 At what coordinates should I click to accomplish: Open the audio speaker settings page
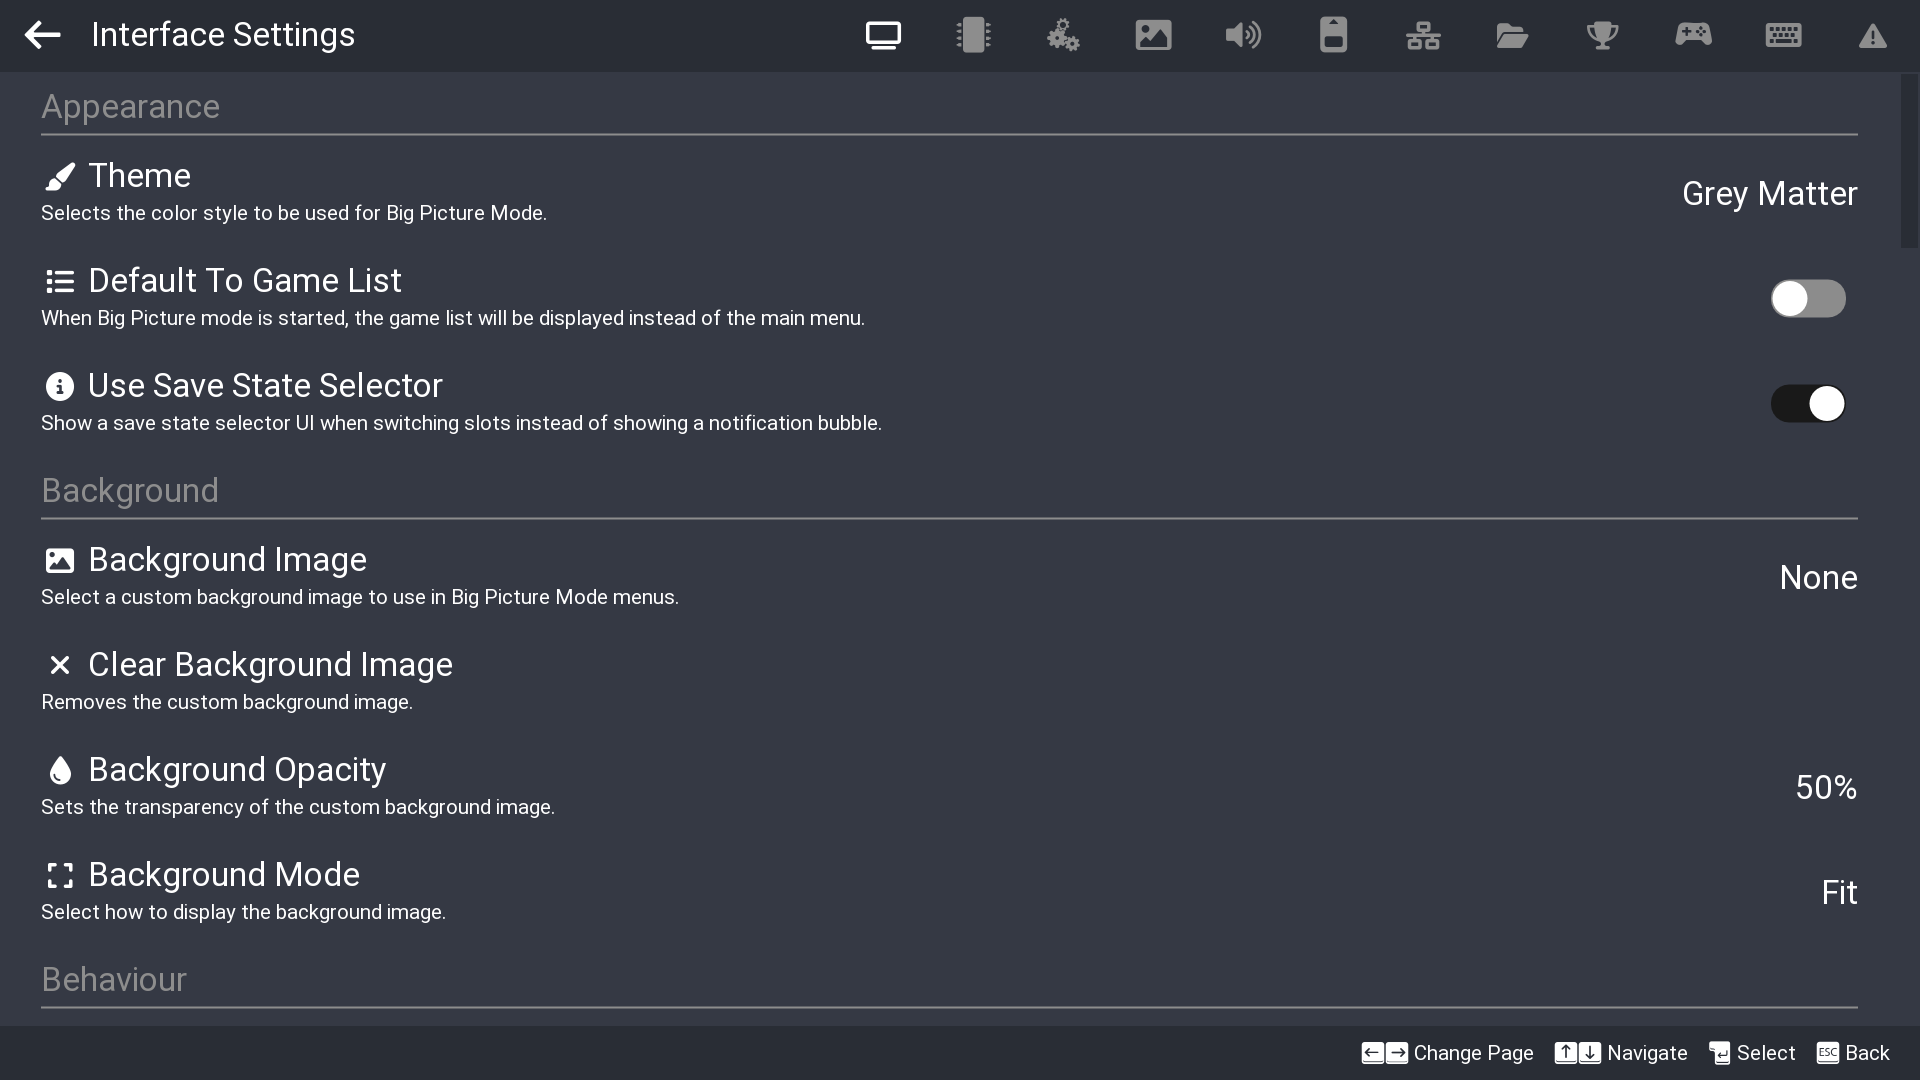pos(1242,35)
